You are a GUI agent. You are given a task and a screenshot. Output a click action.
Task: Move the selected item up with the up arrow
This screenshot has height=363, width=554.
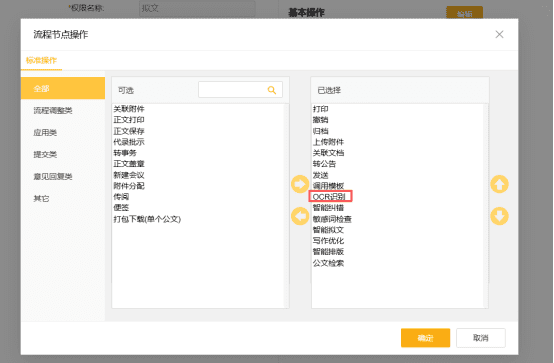499,184
